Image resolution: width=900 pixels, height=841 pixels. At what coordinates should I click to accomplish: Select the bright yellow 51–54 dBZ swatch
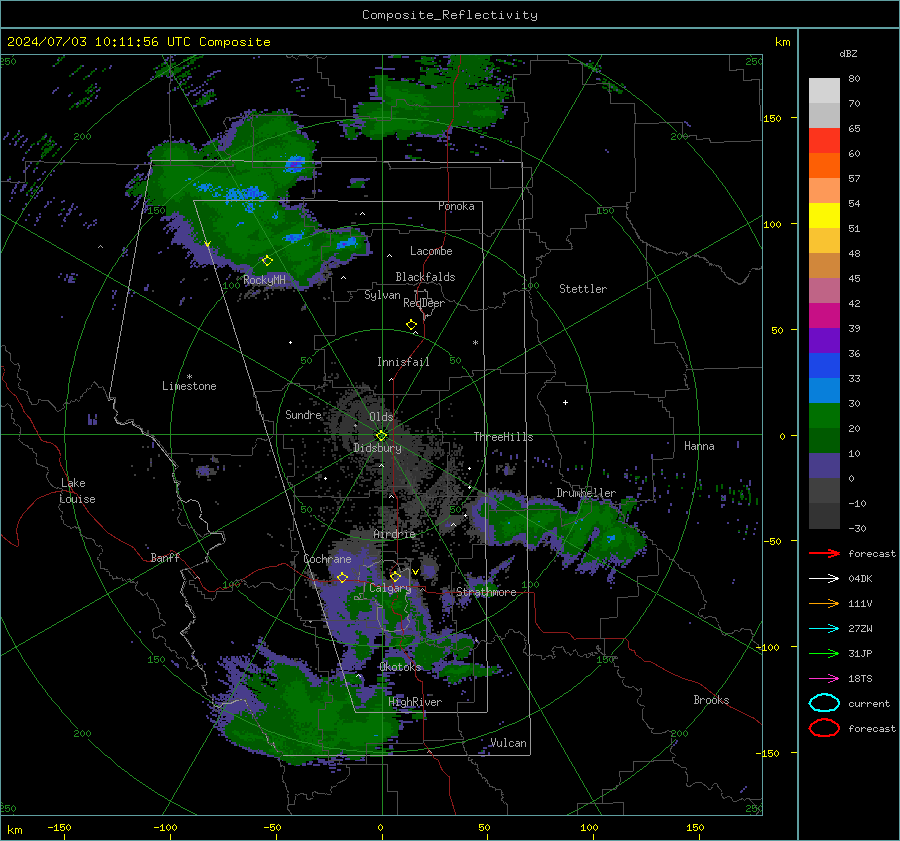point(824,215)
